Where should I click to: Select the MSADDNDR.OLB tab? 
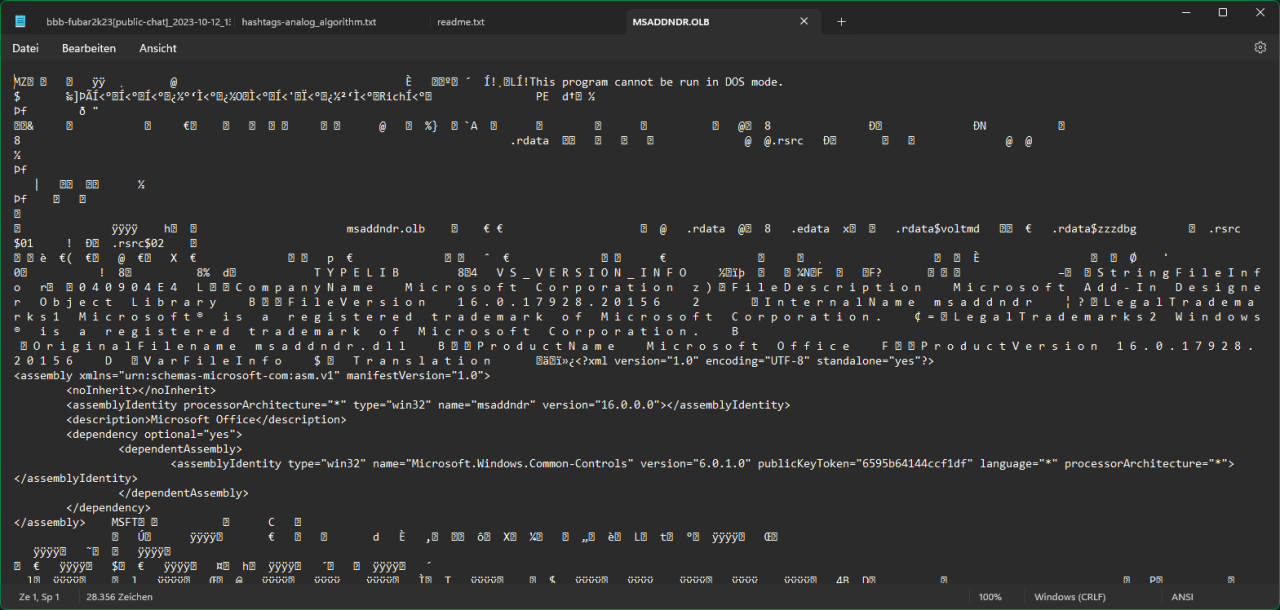(x=671, y=21)
